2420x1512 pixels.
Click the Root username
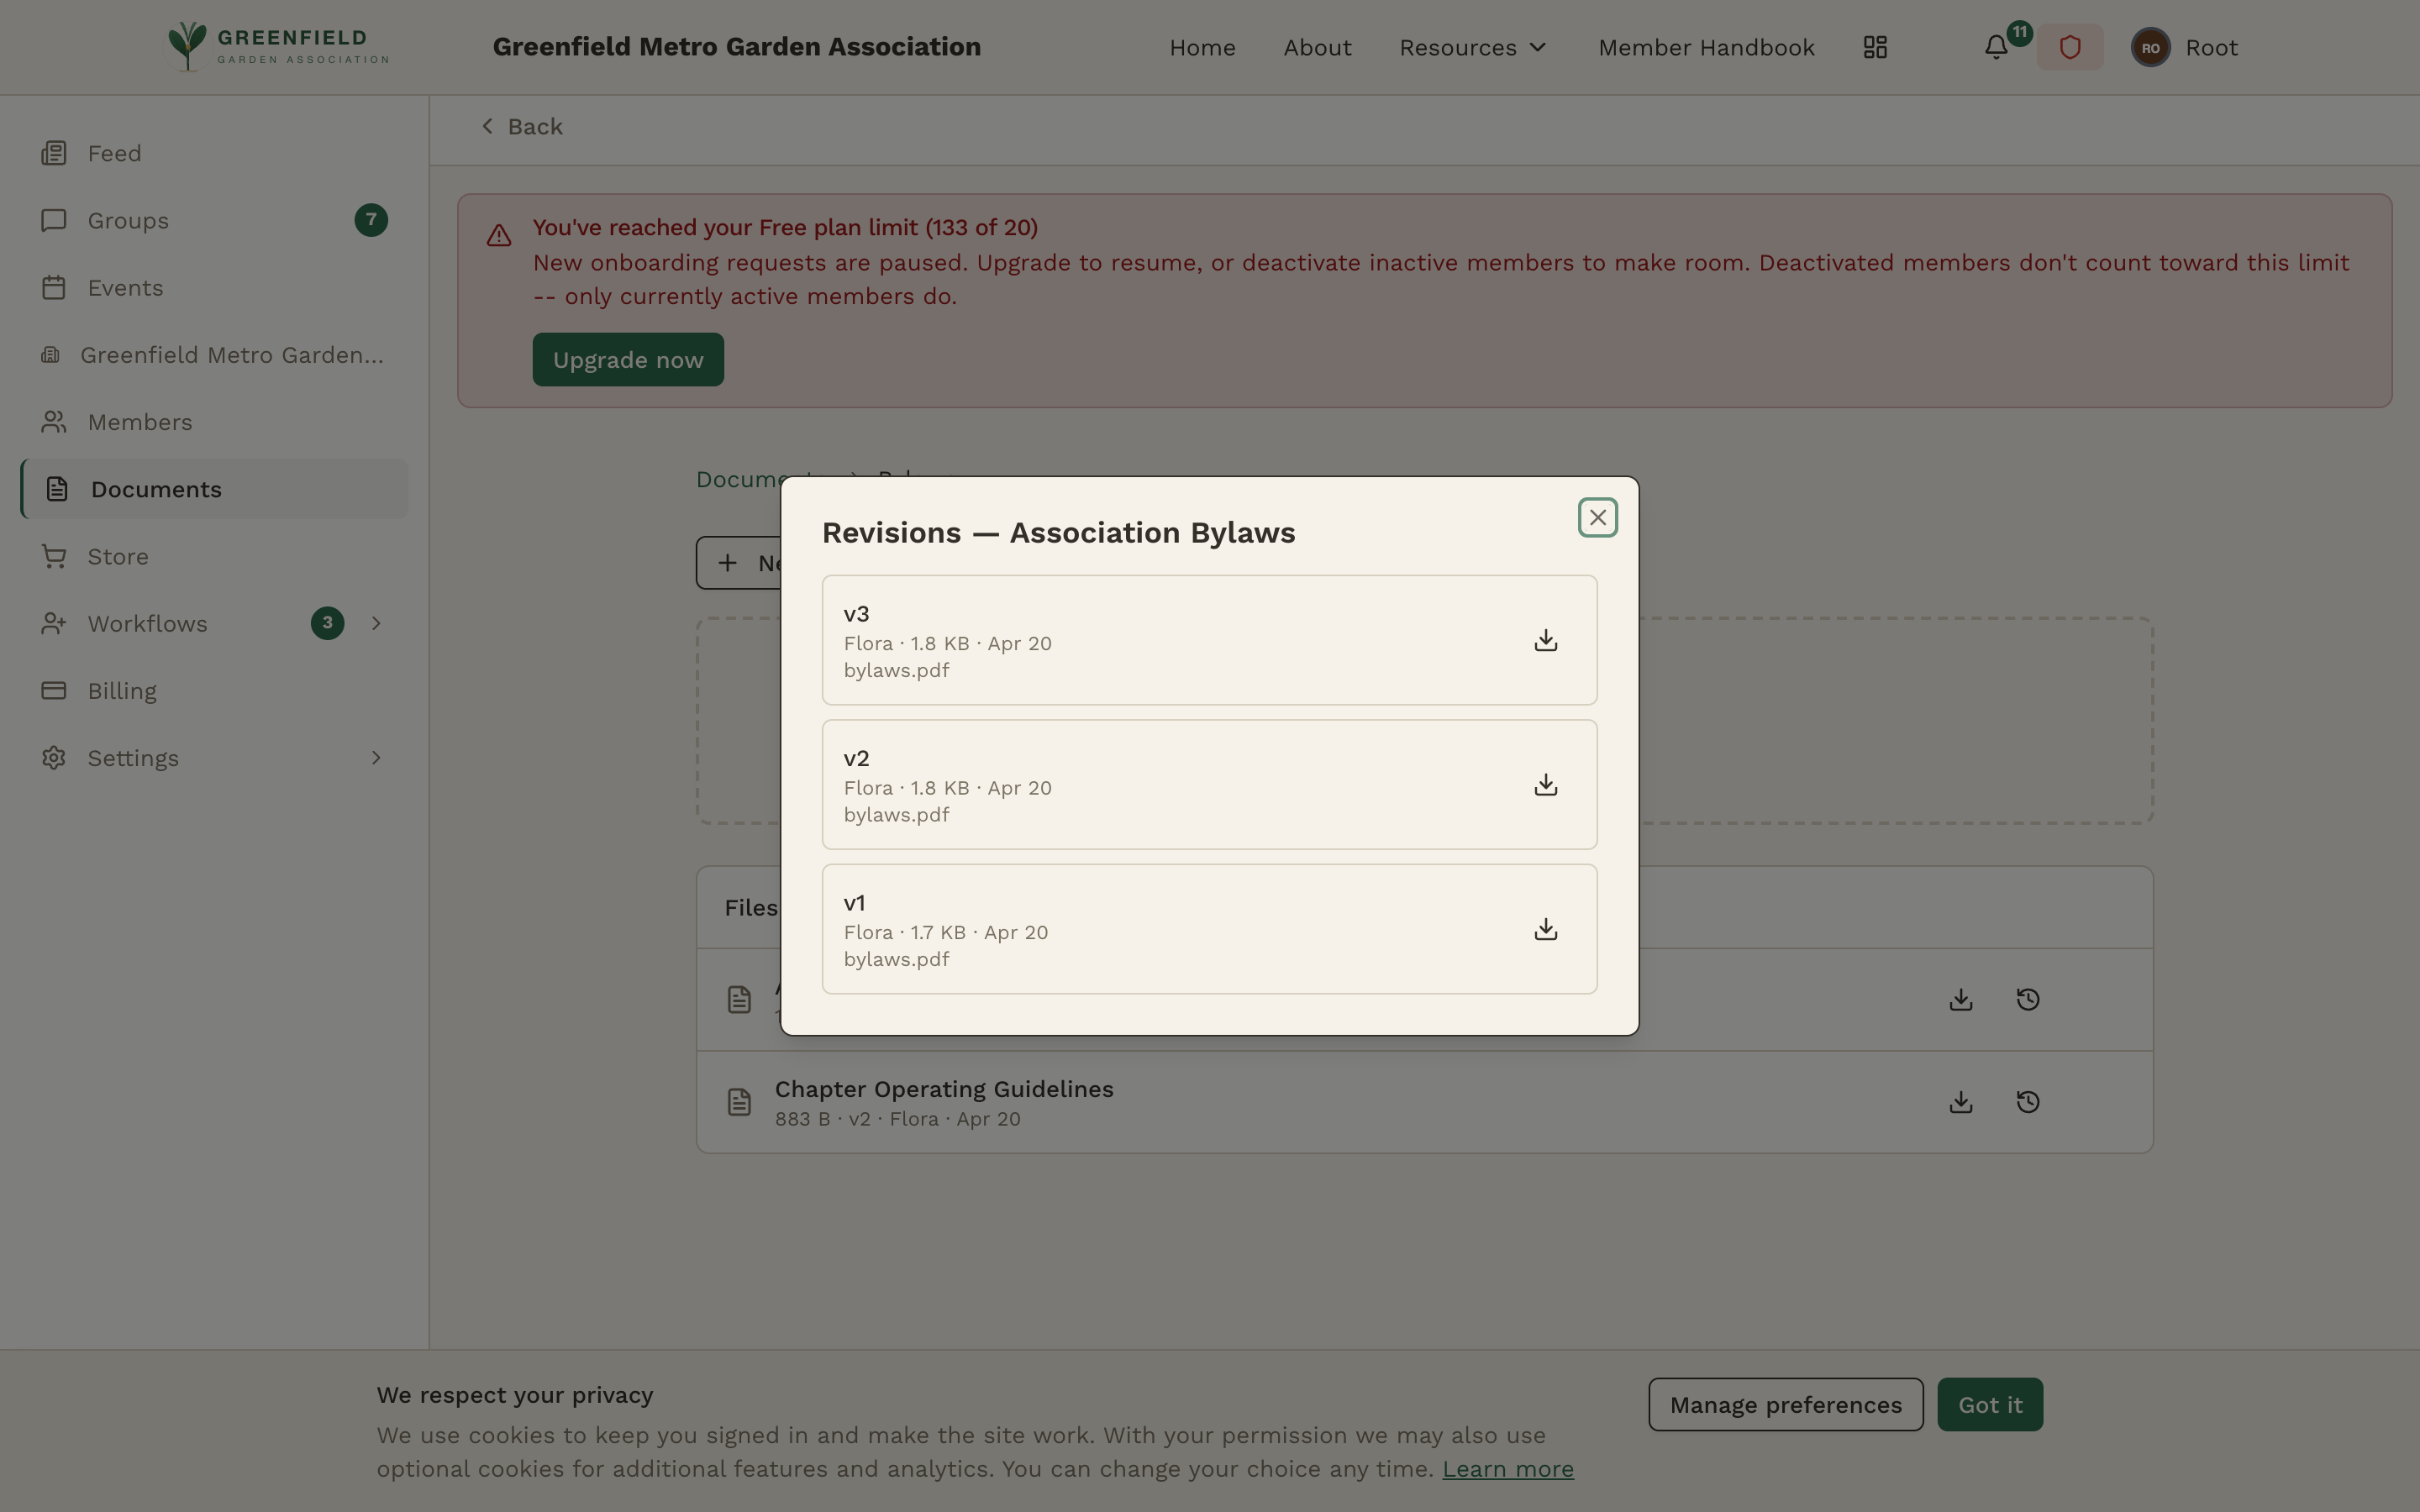click(2211, 47)
